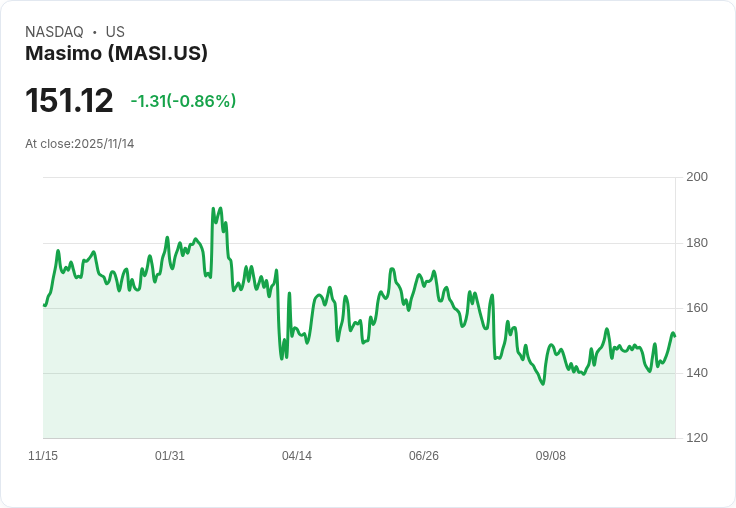
Task: Click the rightmost end of the price line
Action: (675, 336)
